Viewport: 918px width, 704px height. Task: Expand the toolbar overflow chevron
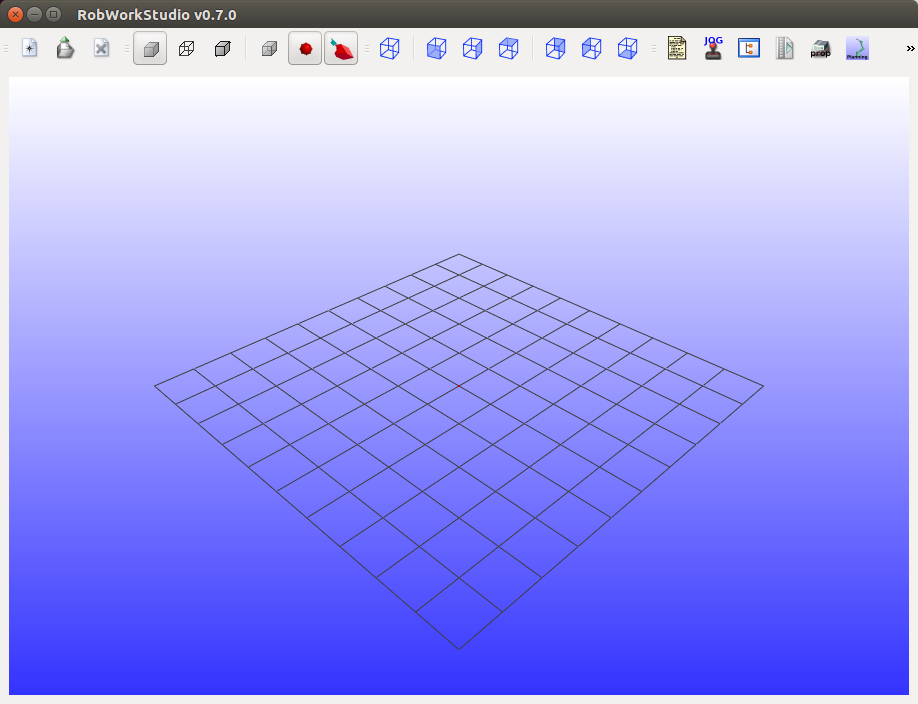point(910,46)
